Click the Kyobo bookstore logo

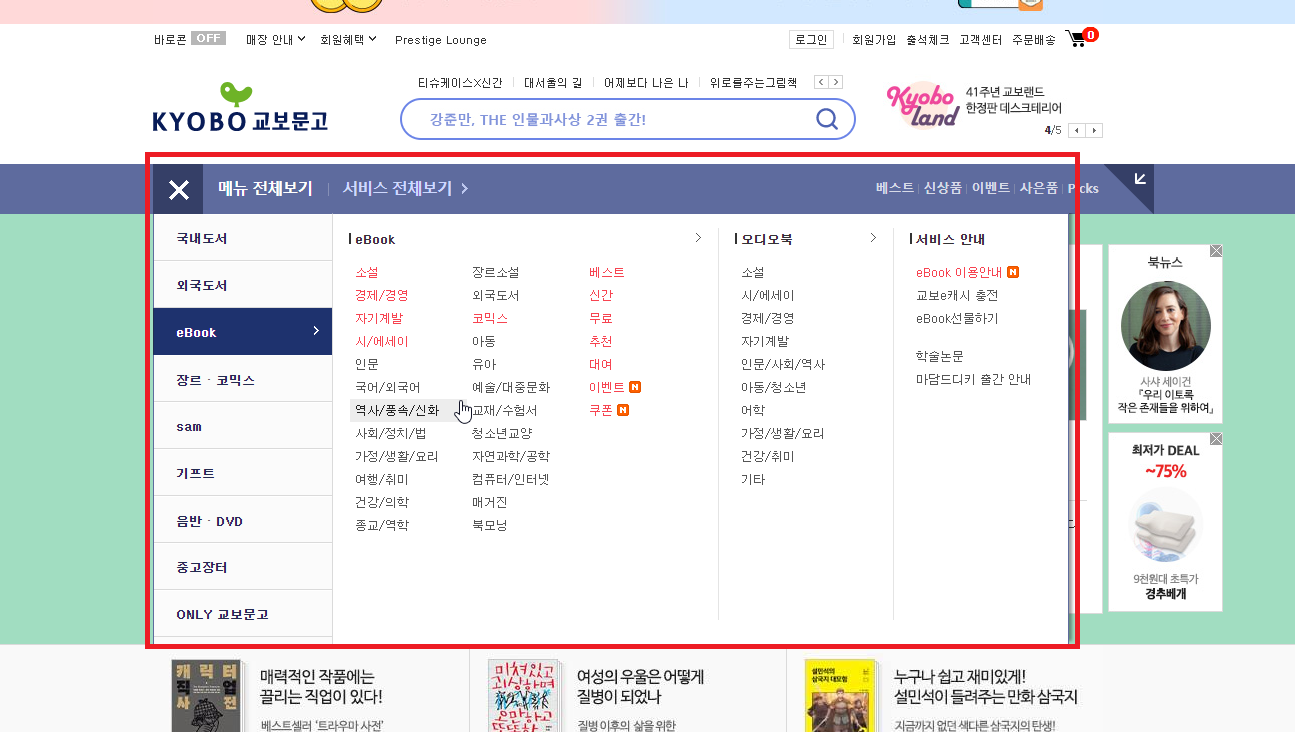click(x=240, y=108)
